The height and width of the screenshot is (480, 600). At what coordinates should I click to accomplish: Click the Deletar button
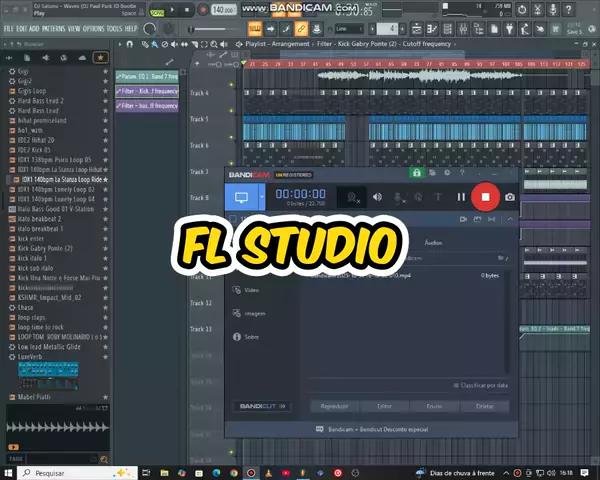coord(484,406)
